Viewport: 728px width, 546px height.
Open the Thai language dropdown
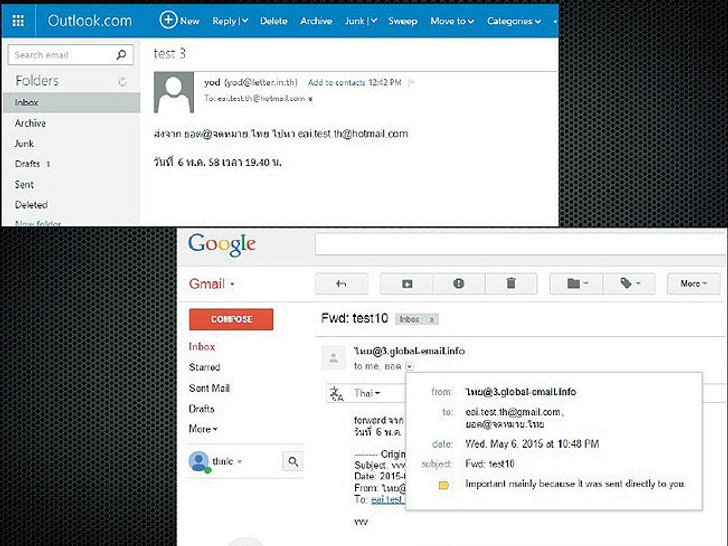[x=367, y=393]
